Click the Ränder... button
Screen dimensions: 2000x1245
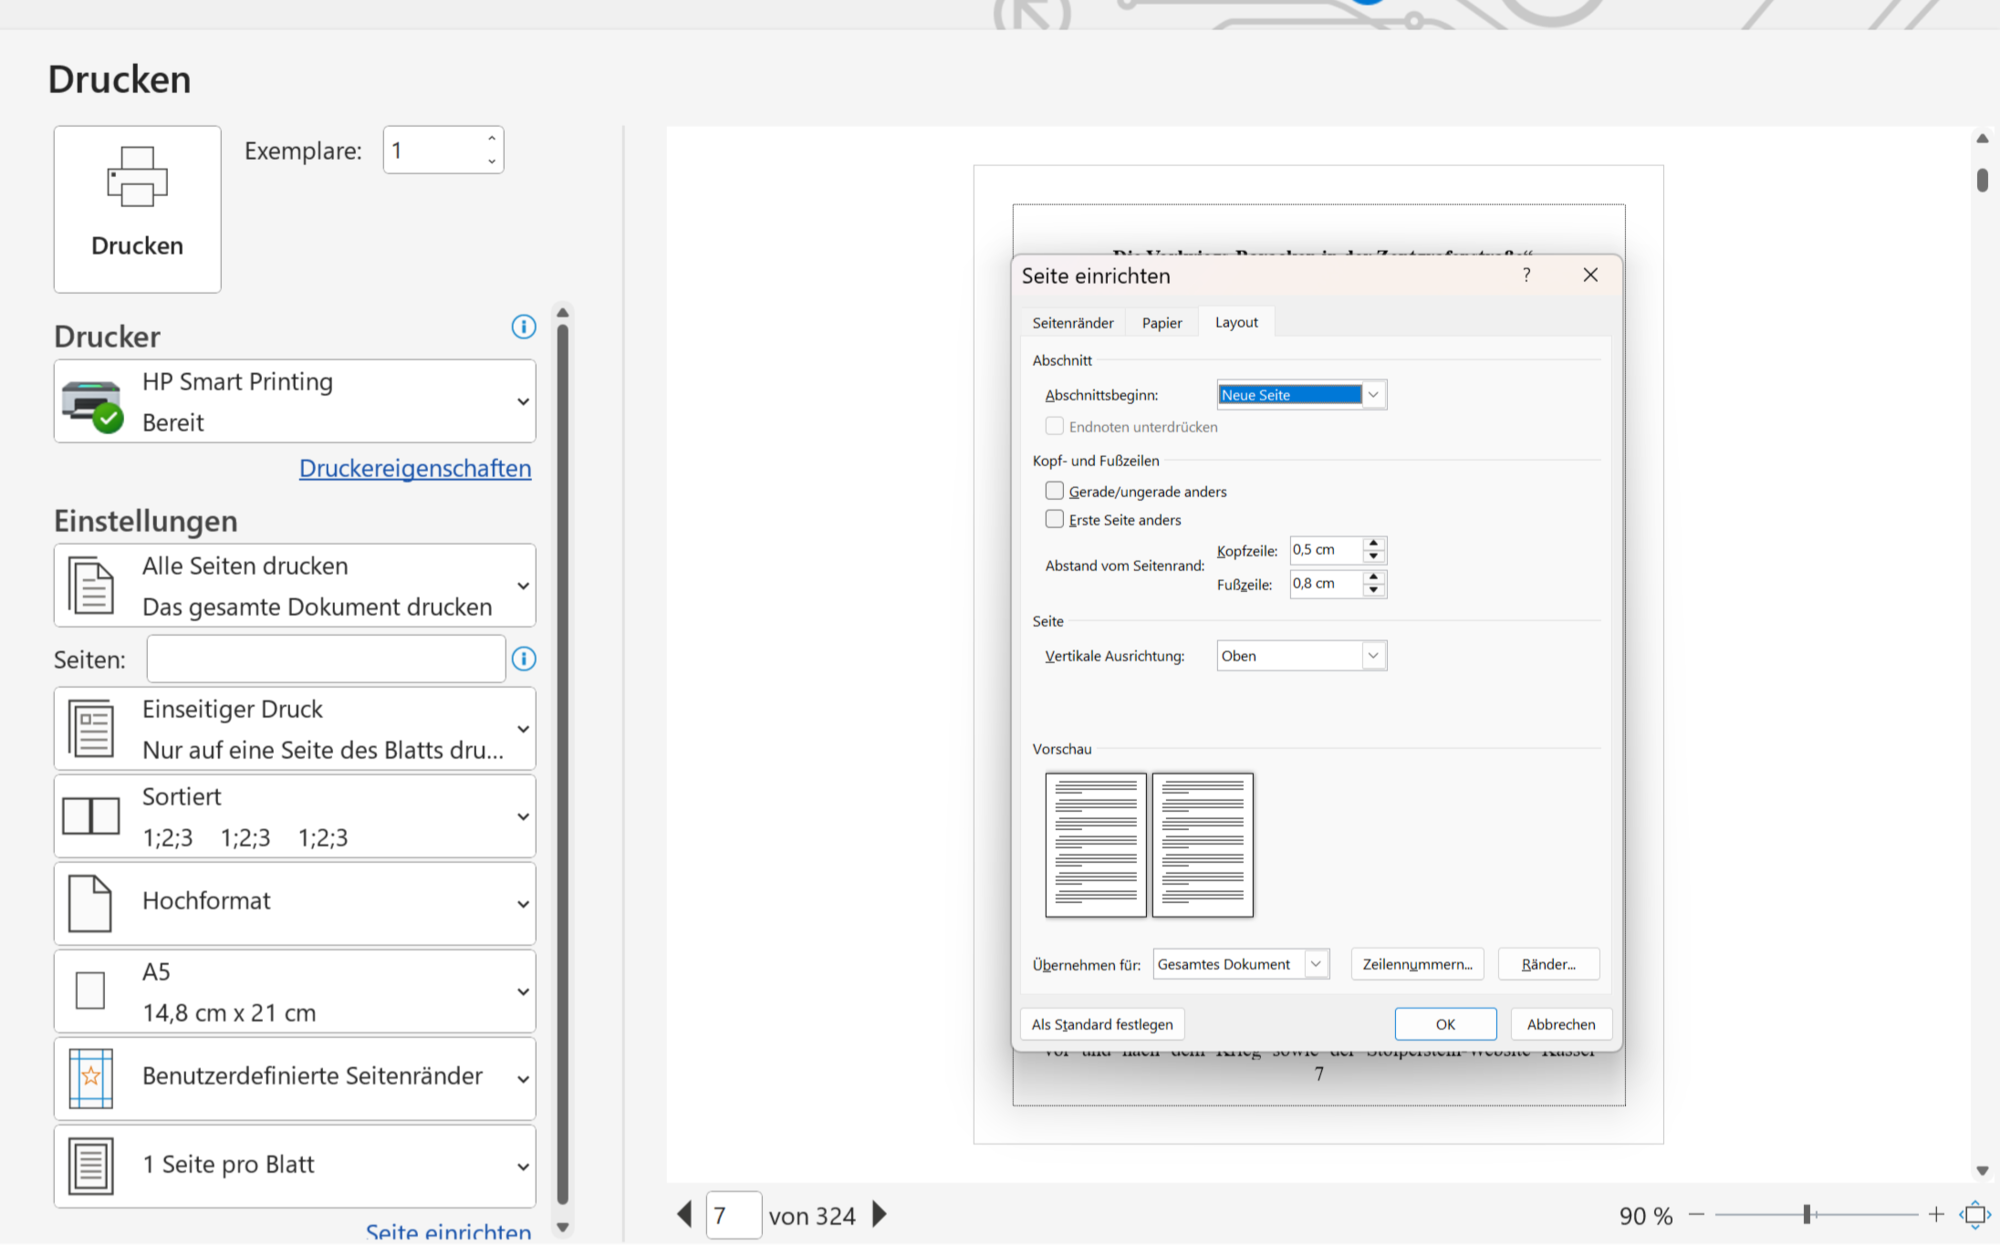[x=1548, y=964]
